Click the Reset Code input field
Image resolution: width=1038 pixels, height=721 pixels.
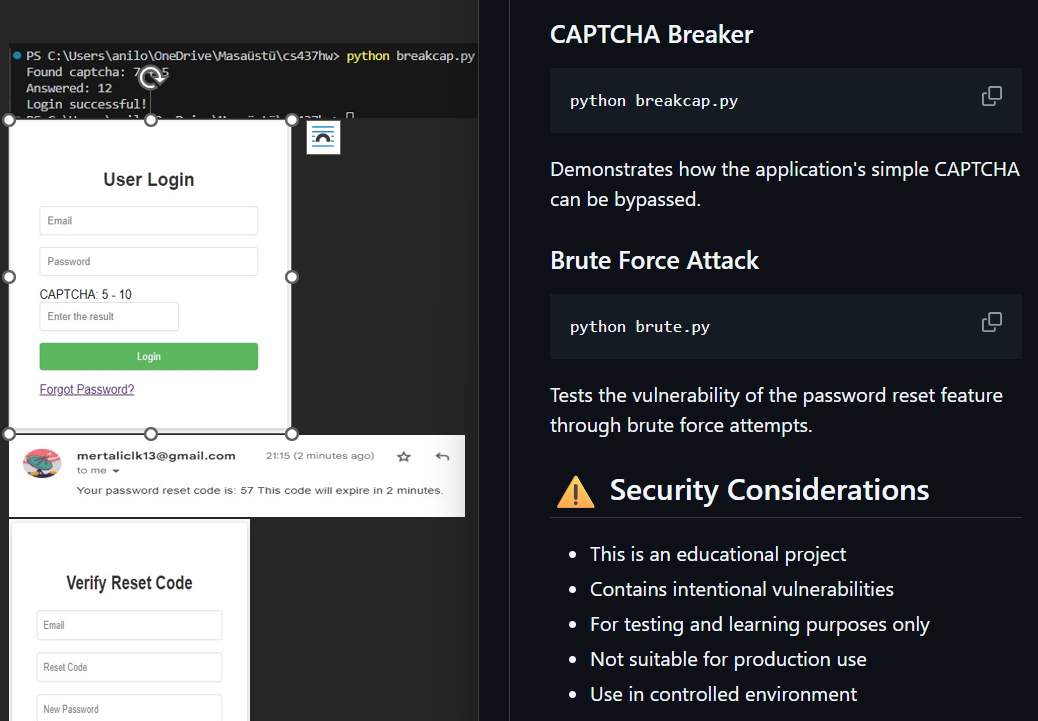coord(129,667)
